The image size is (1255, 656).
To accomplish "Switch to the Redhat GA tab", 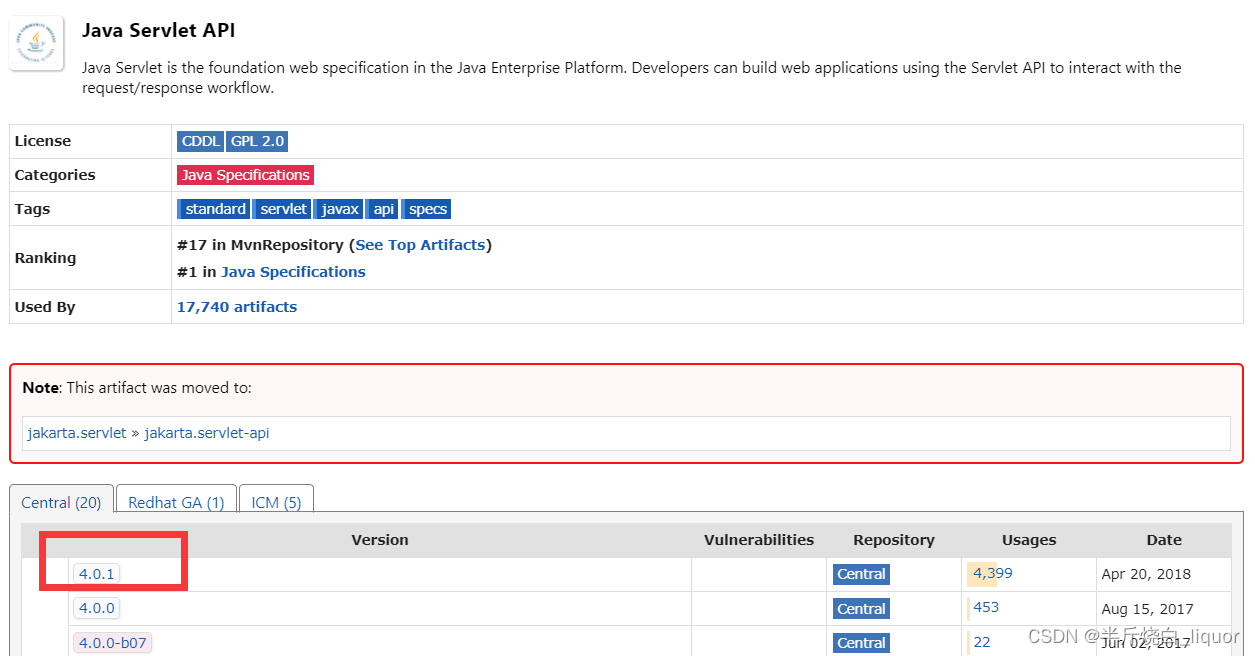I will pos(175,502).
